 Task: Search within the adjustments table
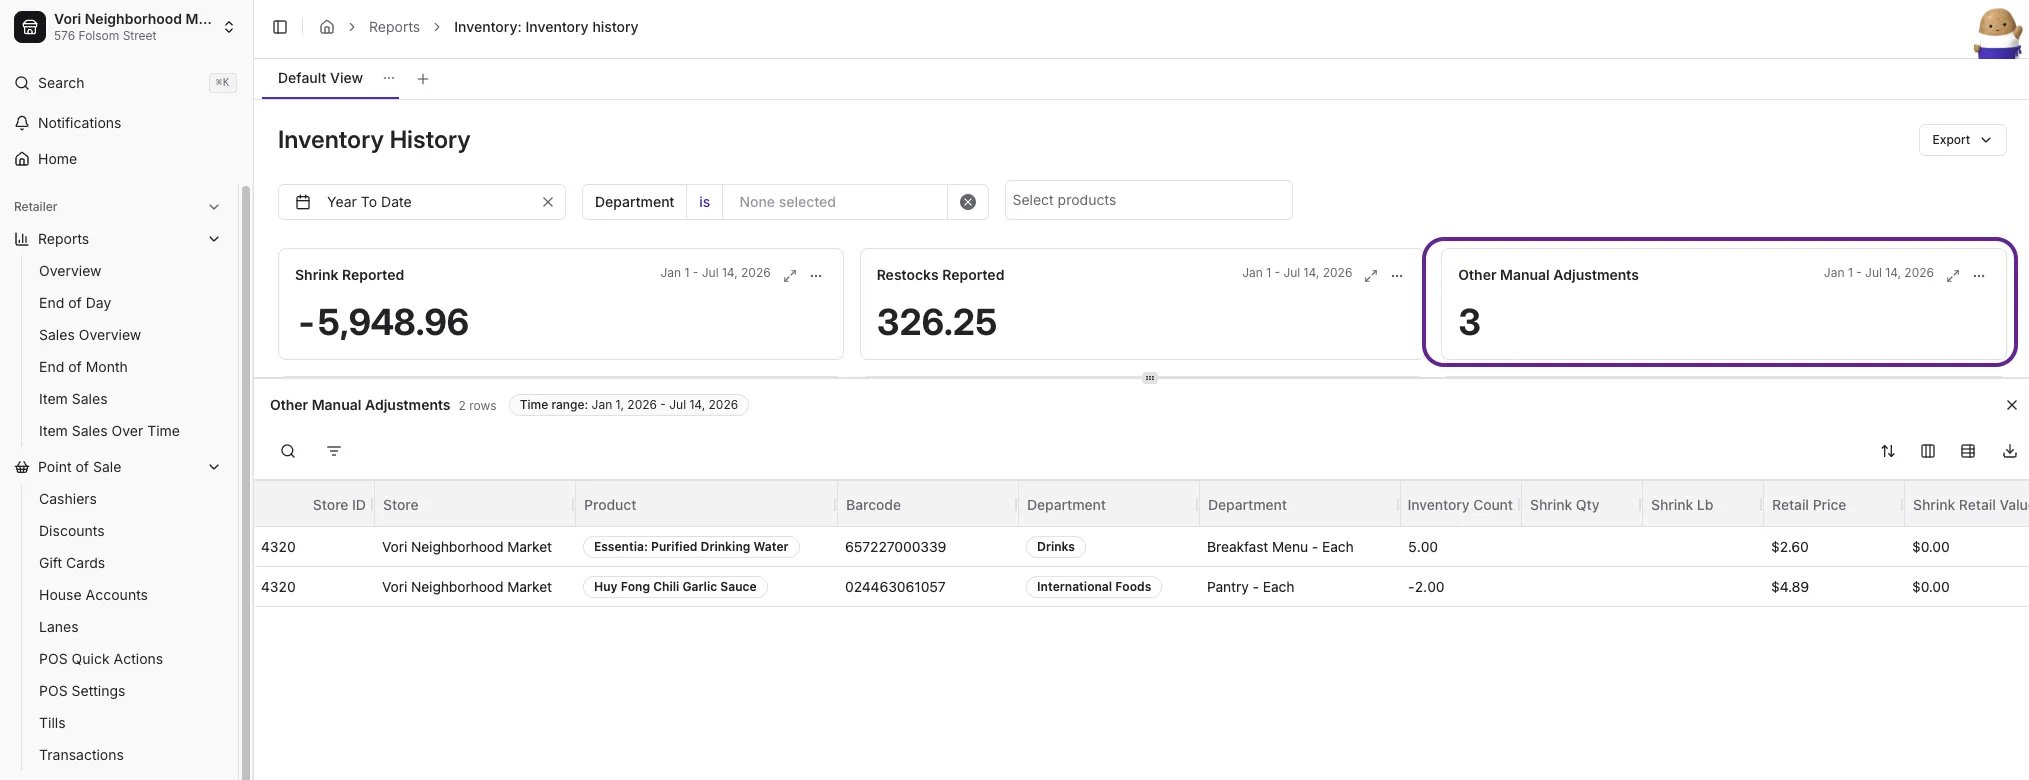pos(288,451)
